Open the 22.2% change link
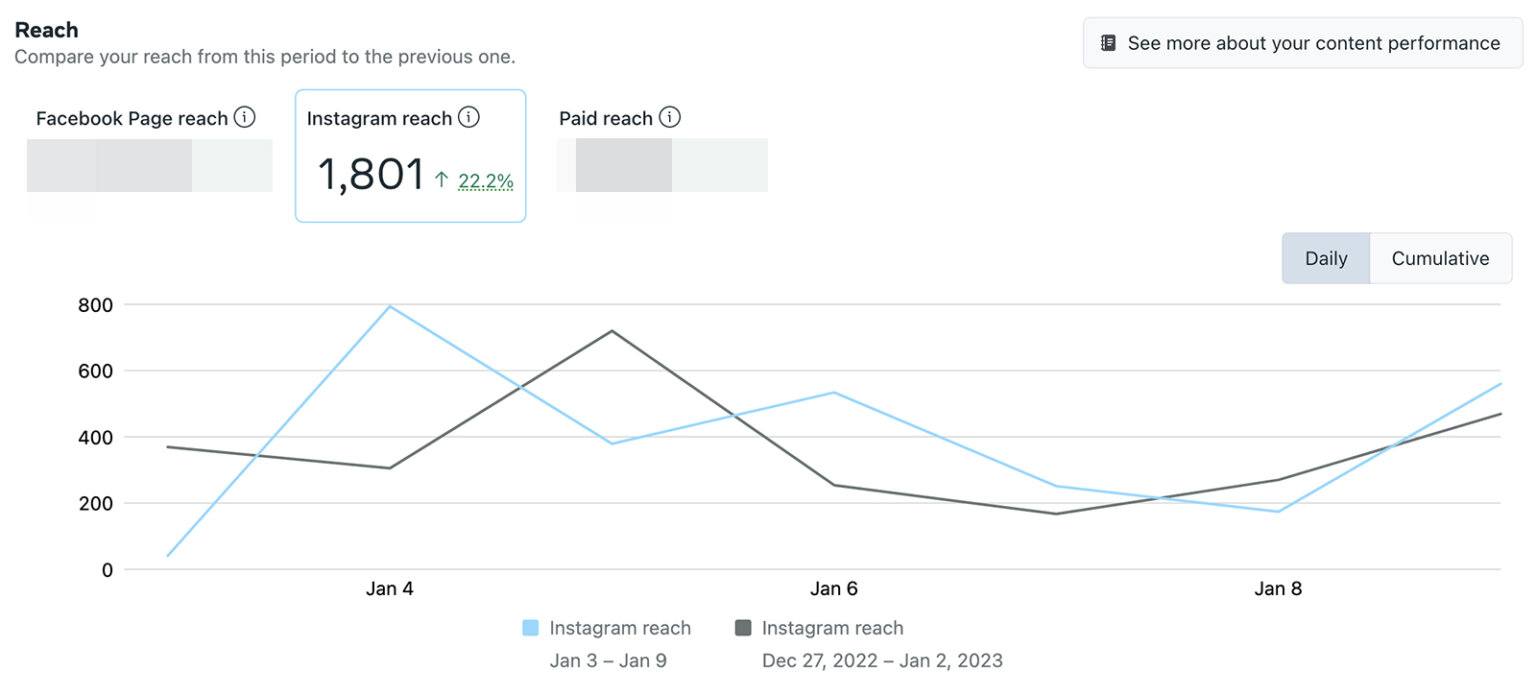 pyautogui.click(x=487, y=182)
